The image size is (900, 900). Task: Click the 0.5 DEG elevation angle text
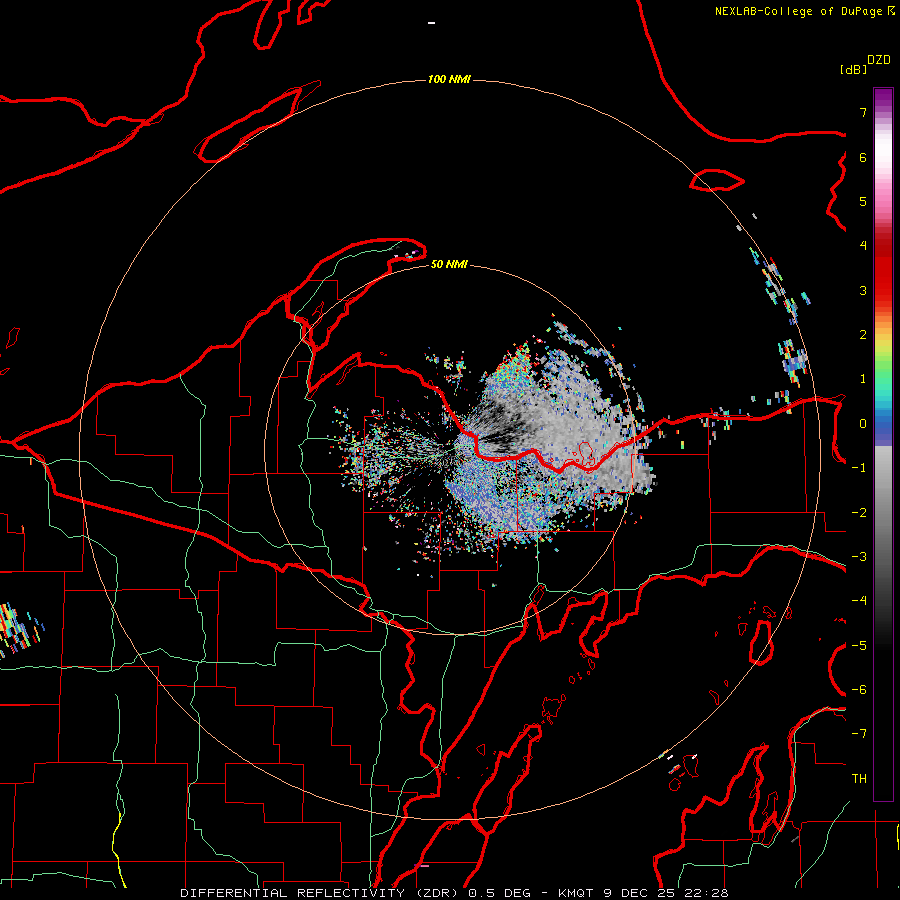coord(501,893)
